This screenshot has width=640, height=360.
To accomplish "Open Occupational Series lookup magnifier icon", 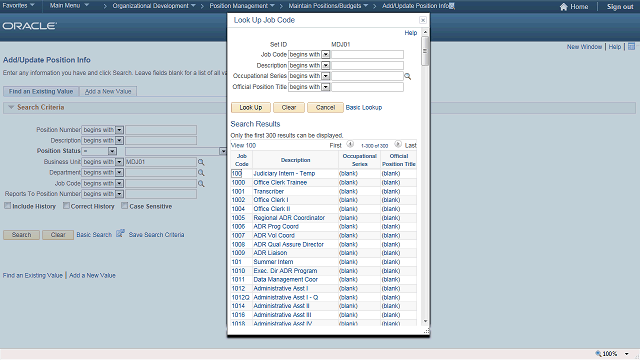I will point(407,76).
